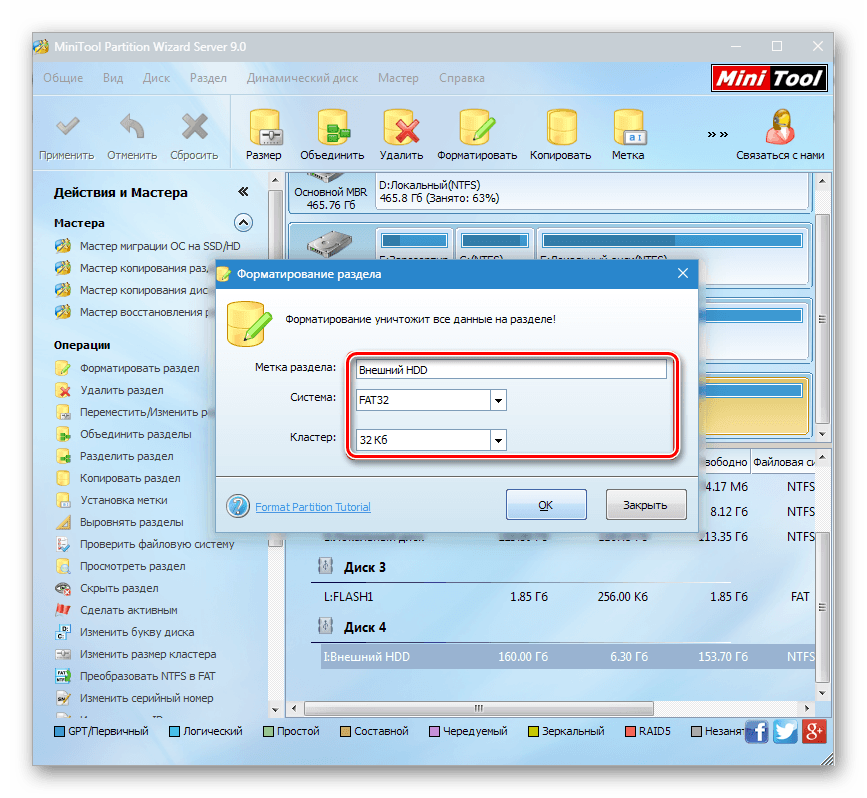Select the I:Внешний HDD partition row
The width and height of the screenshot is (867, 798).
567,657
